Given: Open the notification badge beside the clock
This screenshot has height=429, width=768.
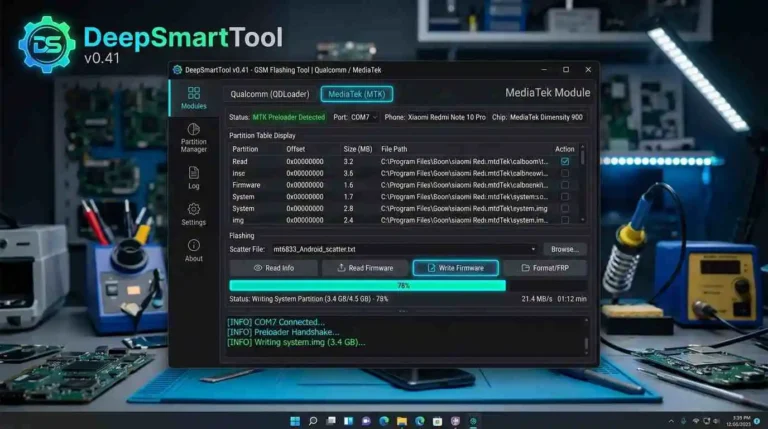Looking at the screenshot, I should point(757,421).
